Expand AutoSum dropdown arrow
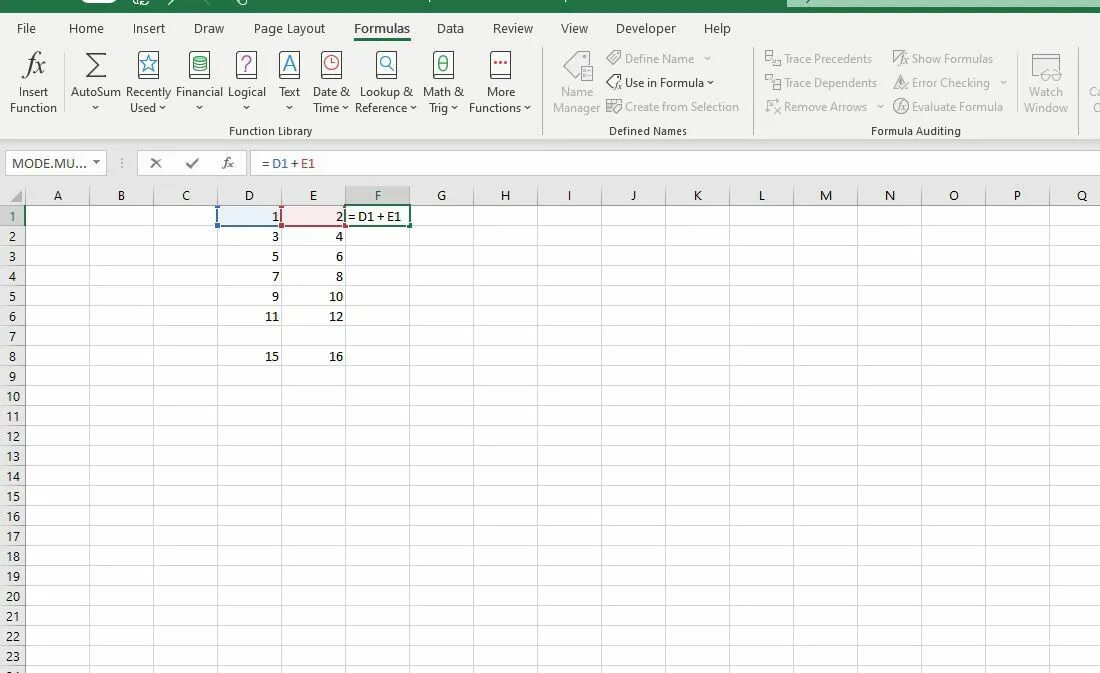1100x673 pixels. point(95,108)
